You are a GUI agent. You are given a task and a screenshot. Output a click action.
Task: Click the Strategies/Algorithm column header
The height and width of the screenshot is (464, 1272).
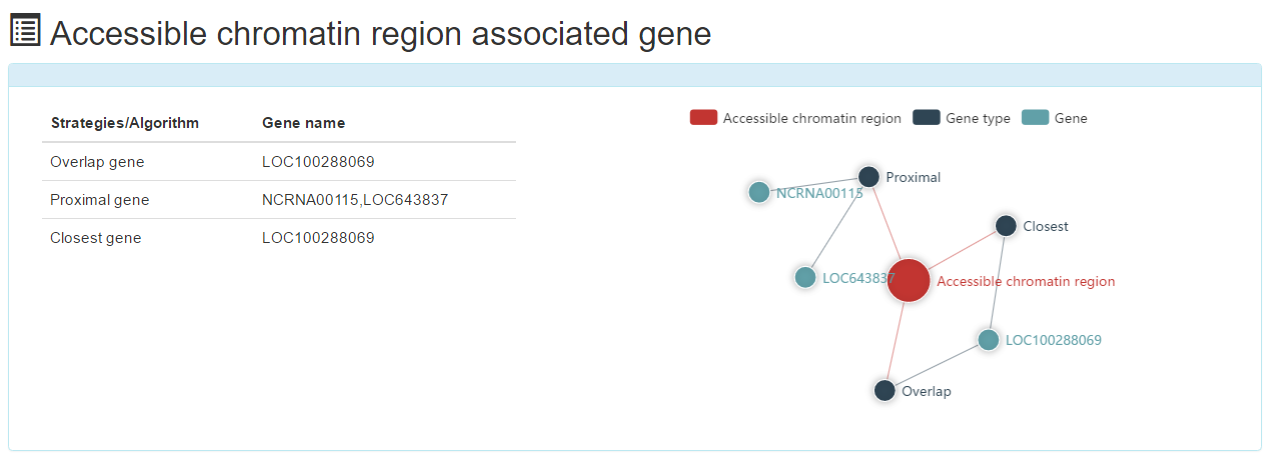coord(125,123)
